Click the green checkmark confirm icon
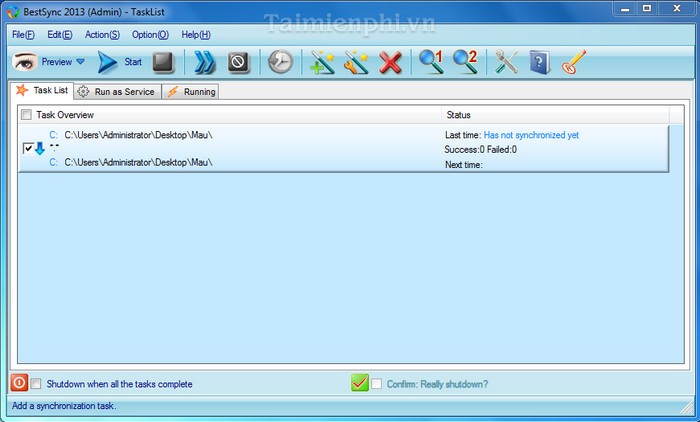 point(360,383)
